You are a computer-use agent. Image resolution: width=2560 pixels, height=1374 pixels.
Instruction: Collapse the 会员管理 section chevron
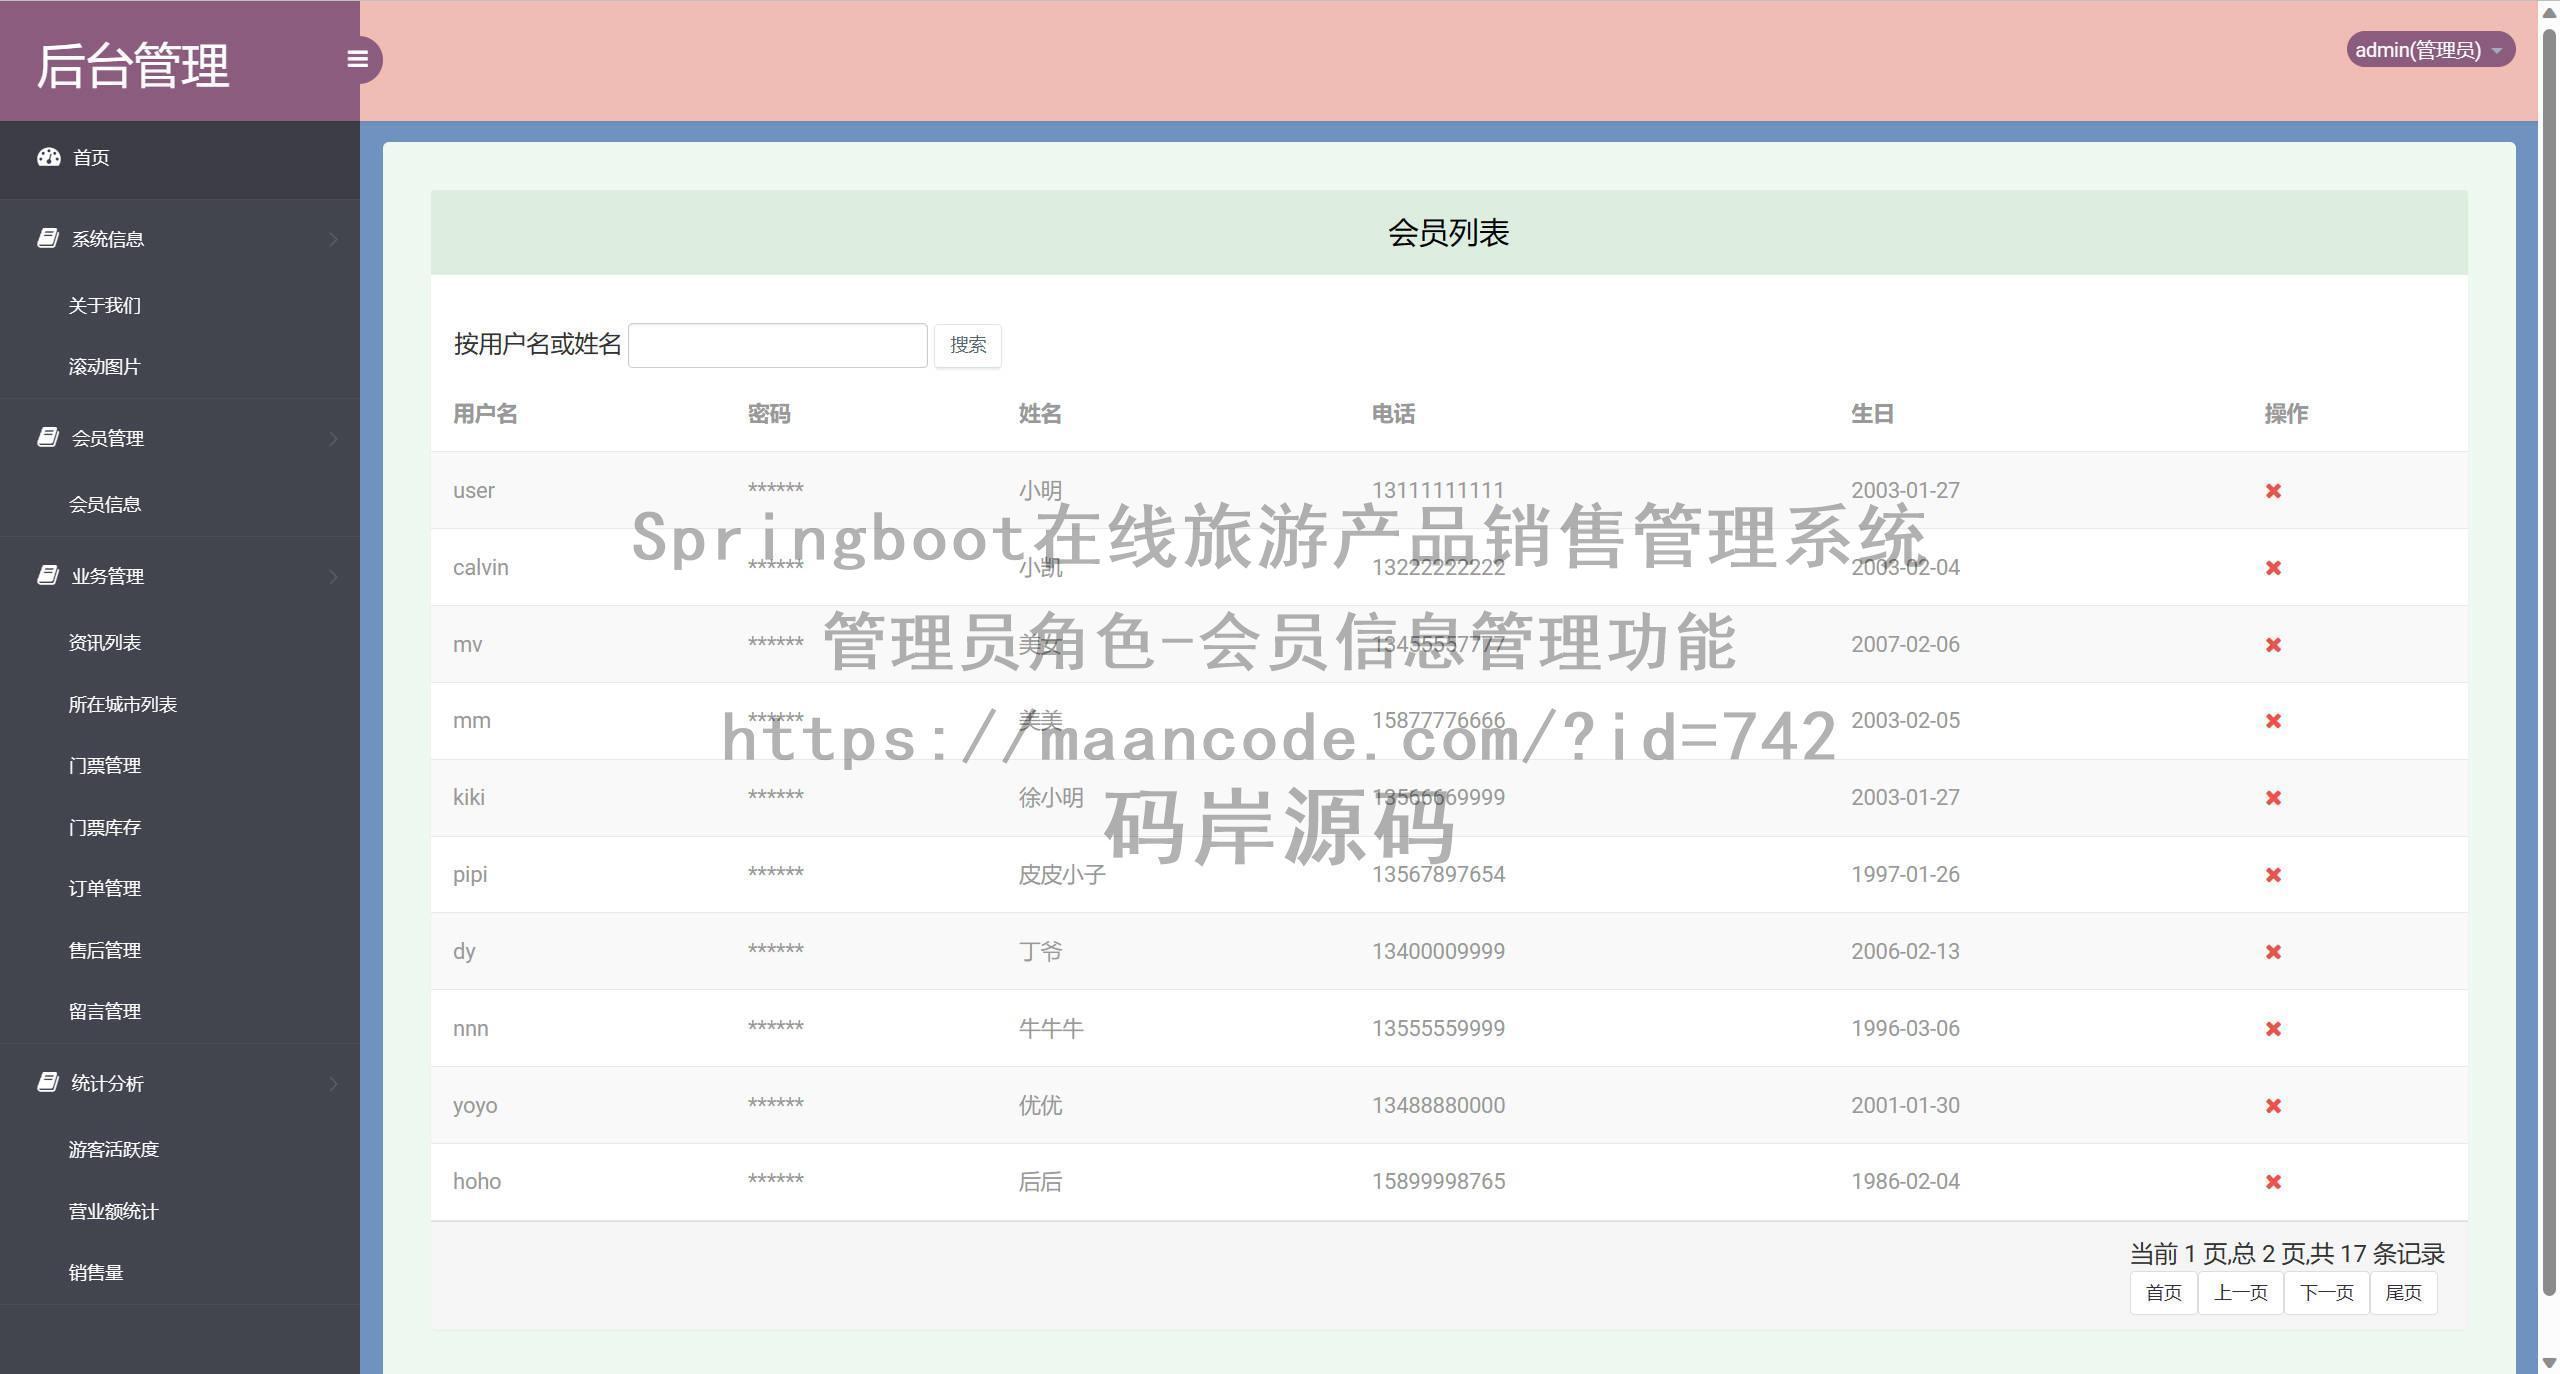click(333, 438)
